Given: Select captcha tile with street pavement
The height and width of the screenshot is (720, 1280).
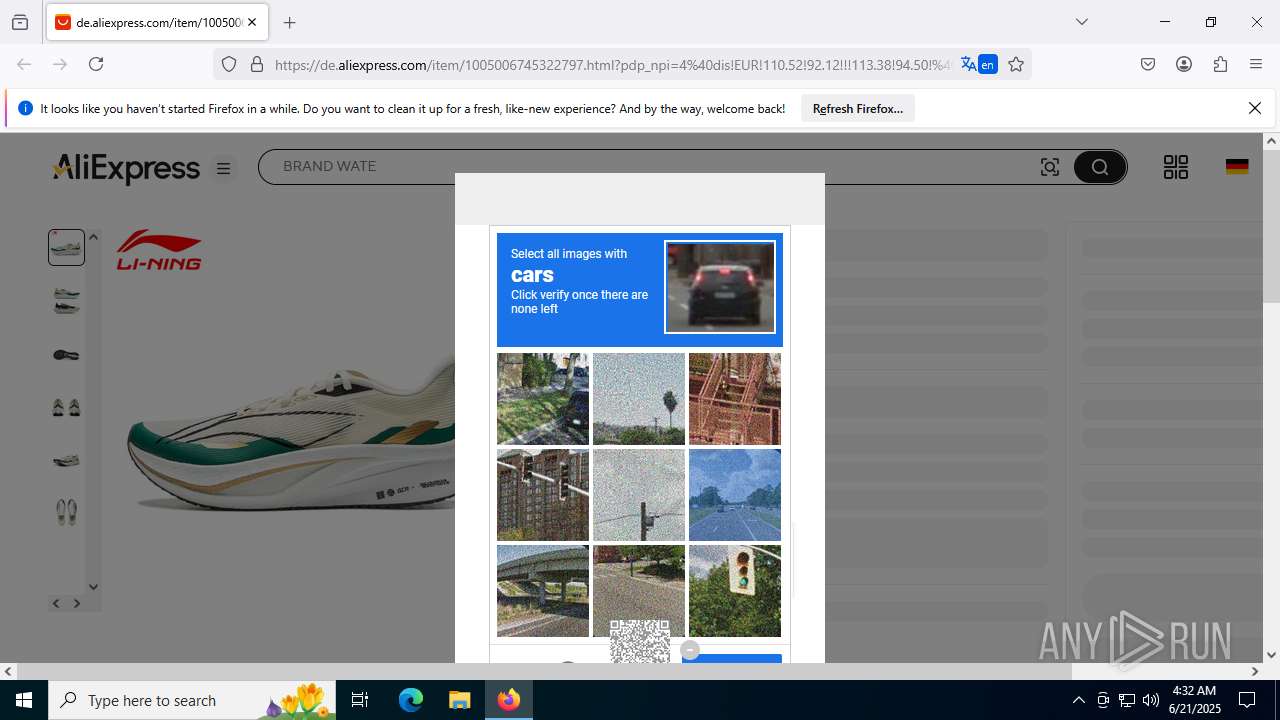Looking at the screenshot, I should (x=639, y=591).
